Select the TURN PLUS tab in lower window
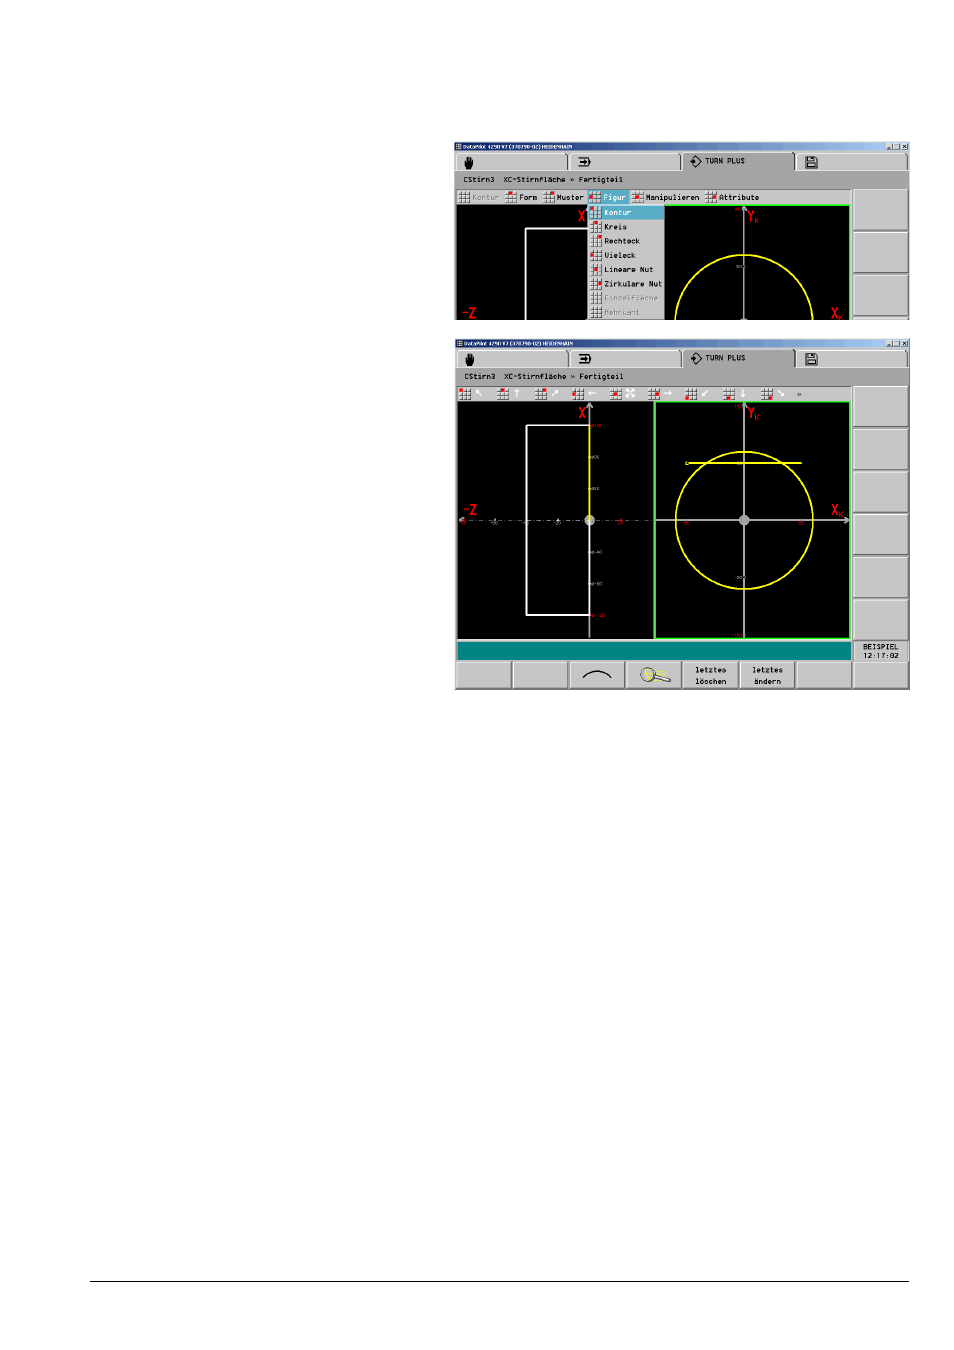This screenshot has height=1350, width=954. tap(738, 358)
